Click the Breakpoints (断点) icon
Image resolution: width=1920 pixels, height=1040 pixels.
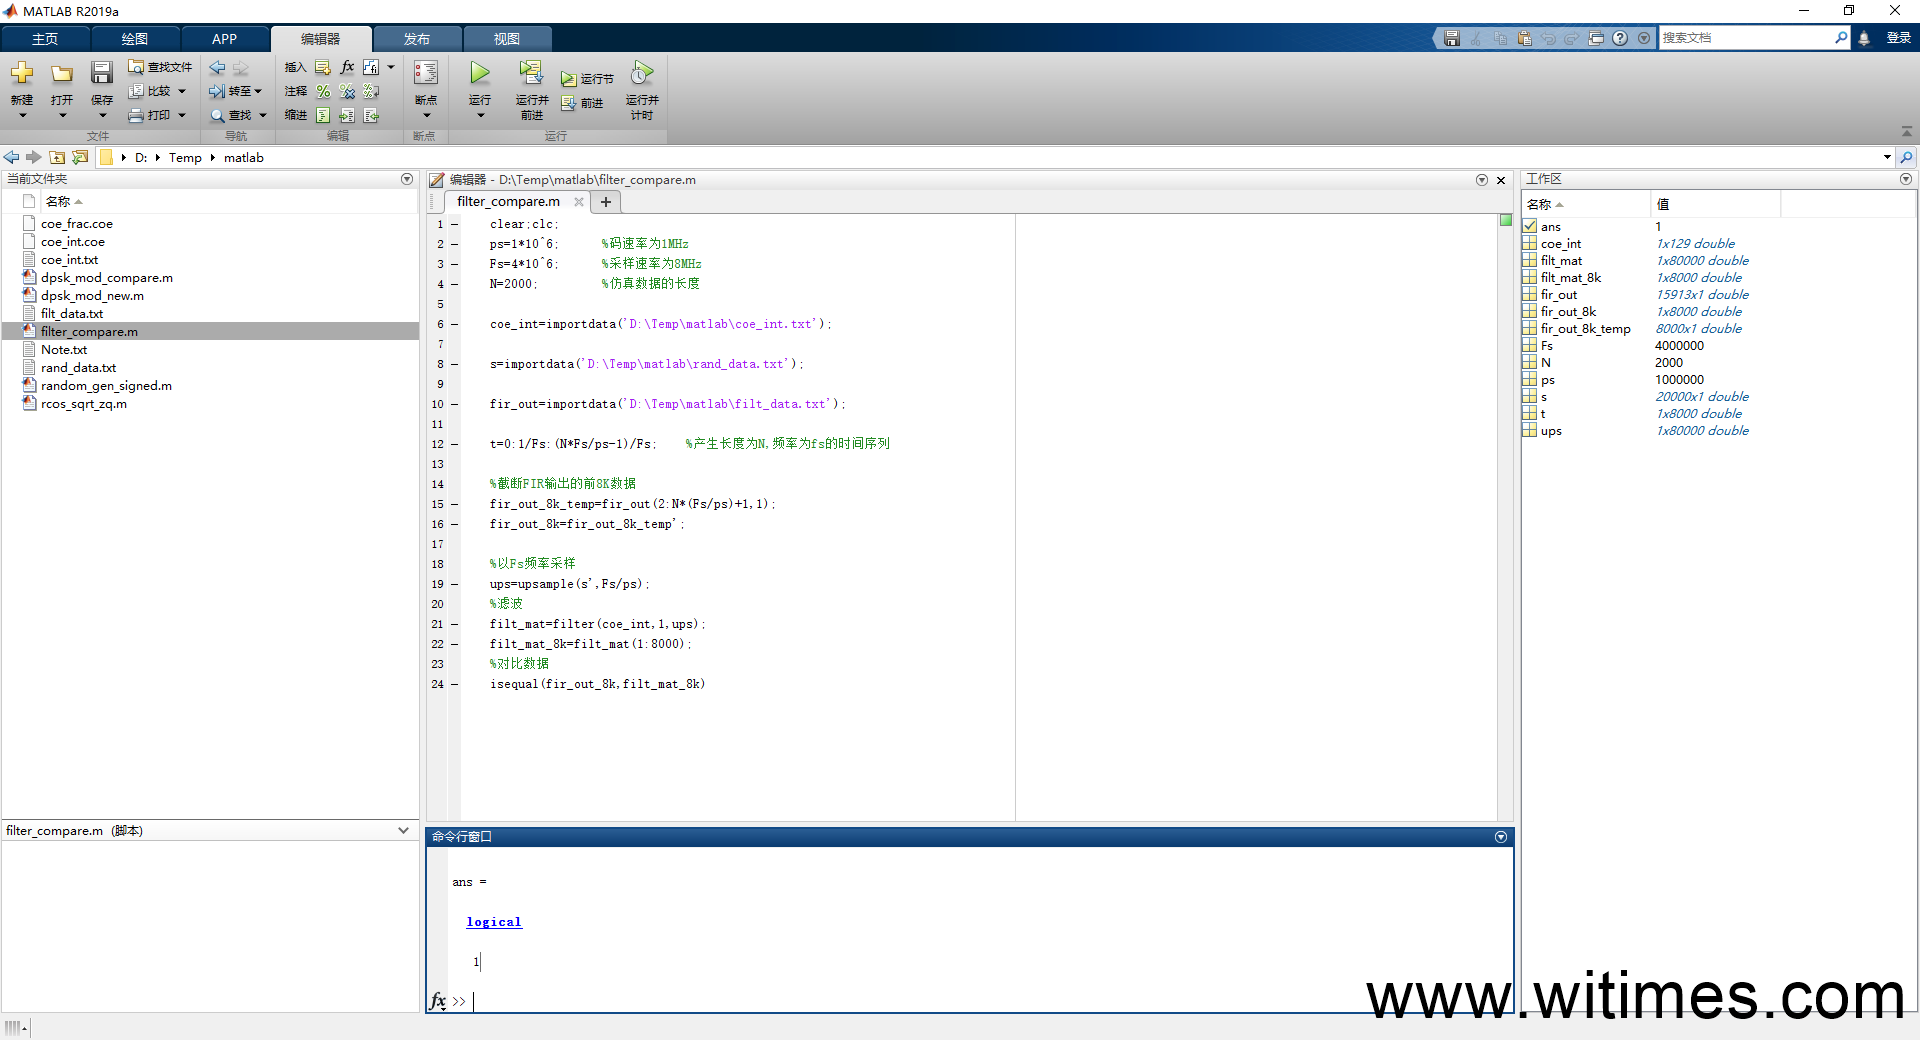(426, 73)
